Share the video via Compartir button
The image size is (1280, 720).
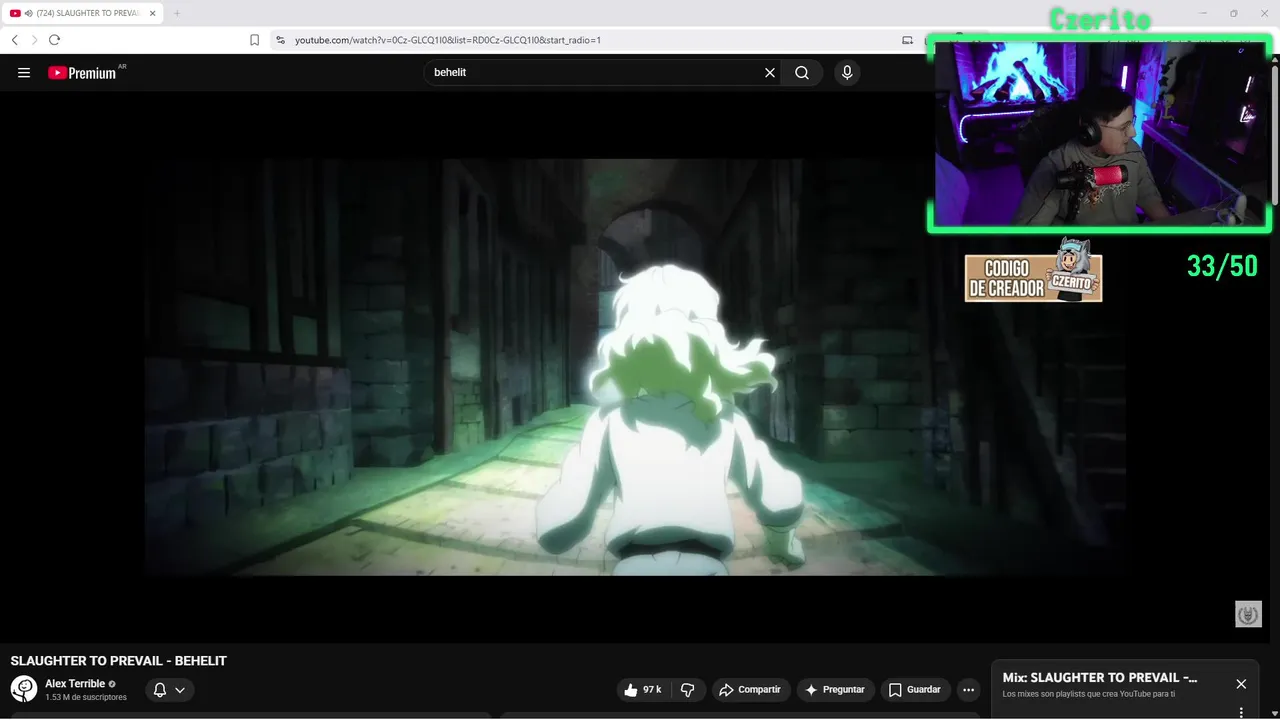point(750,690)
